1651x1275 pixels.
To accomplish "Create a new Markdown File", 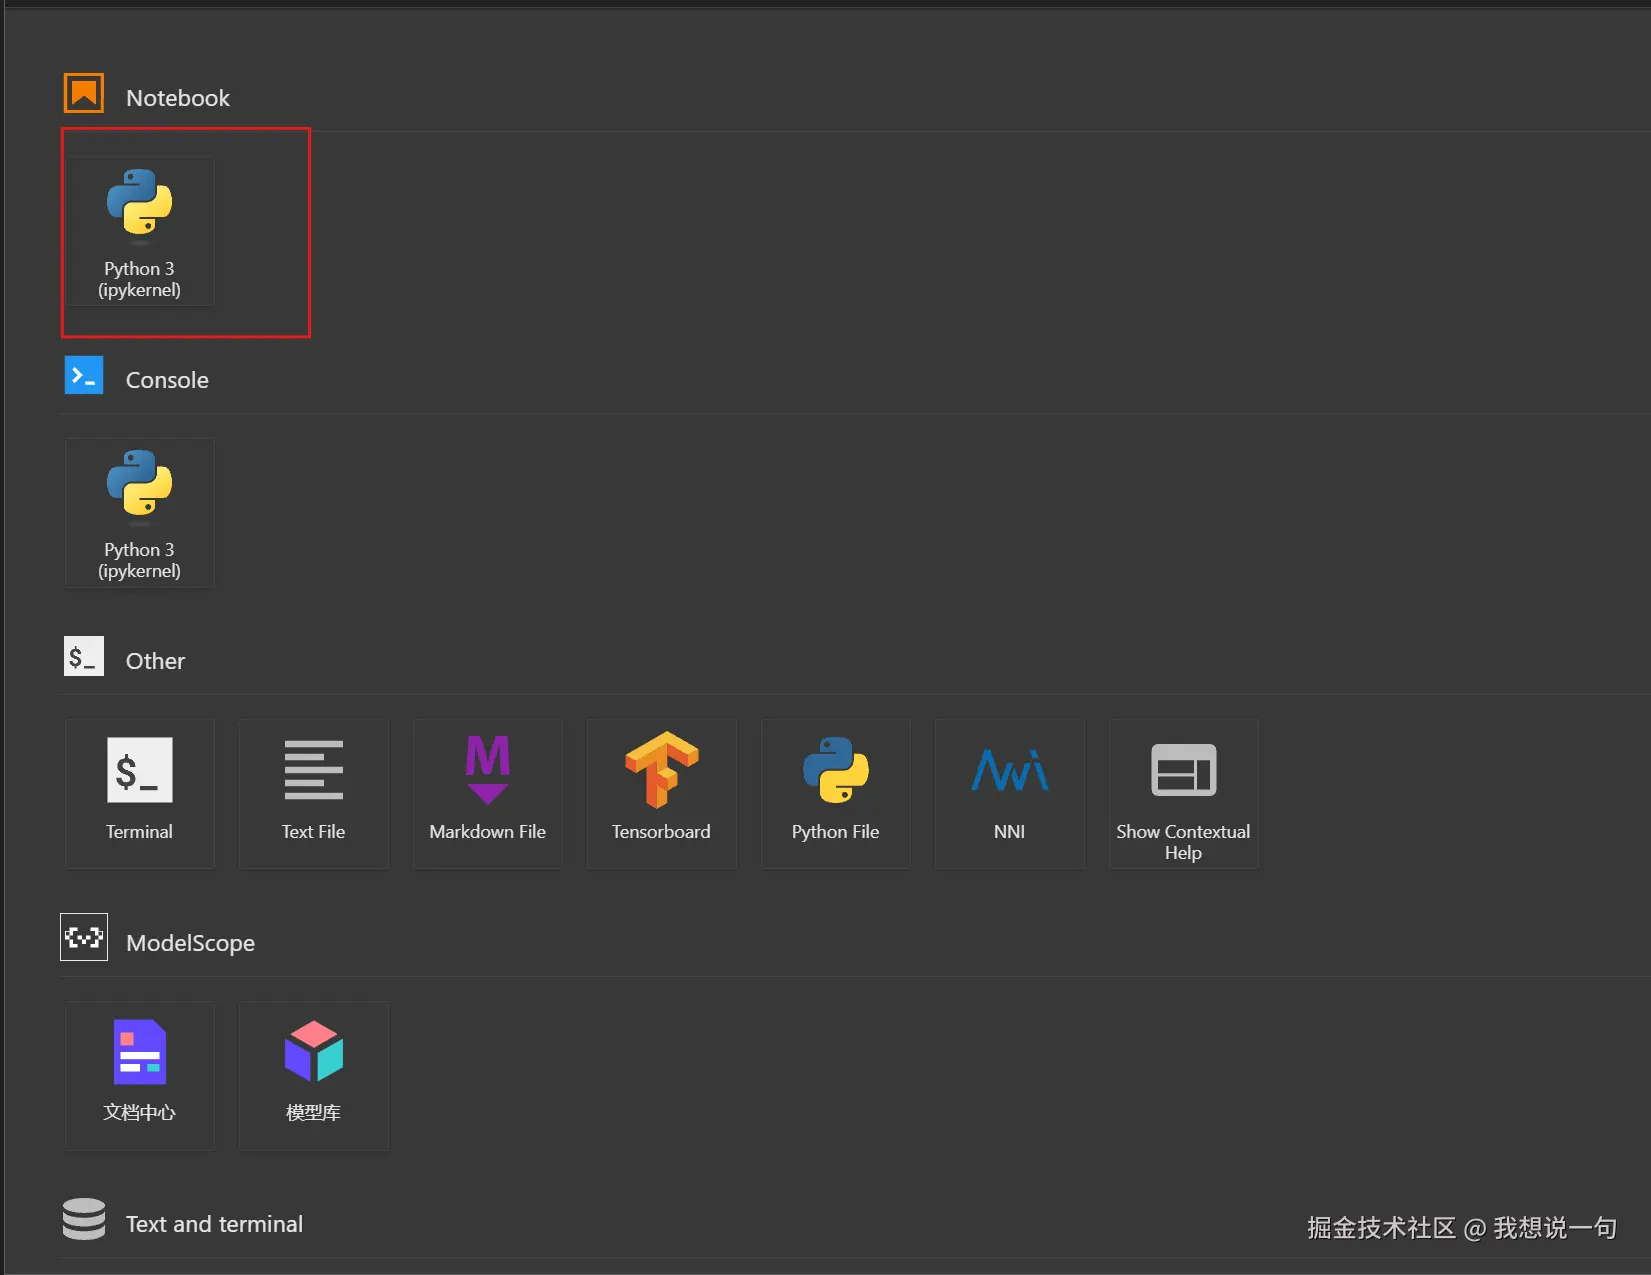I will pos(488,794).
